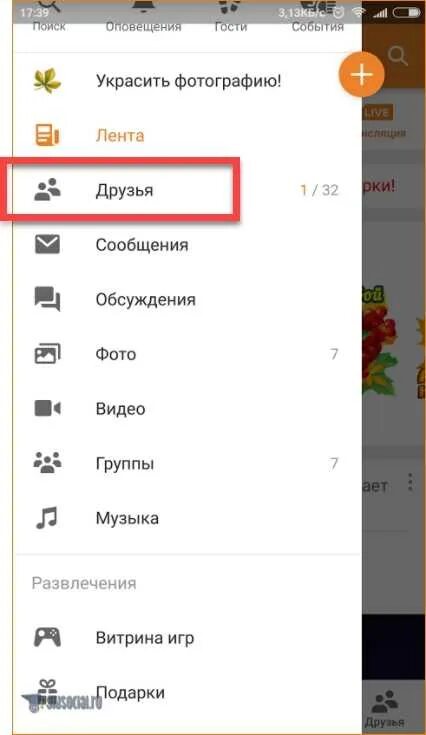Image resolution: width=426 pixels, height=735 pixels.
Task: Tap the orange plus floating button
Action: [361, 75]
